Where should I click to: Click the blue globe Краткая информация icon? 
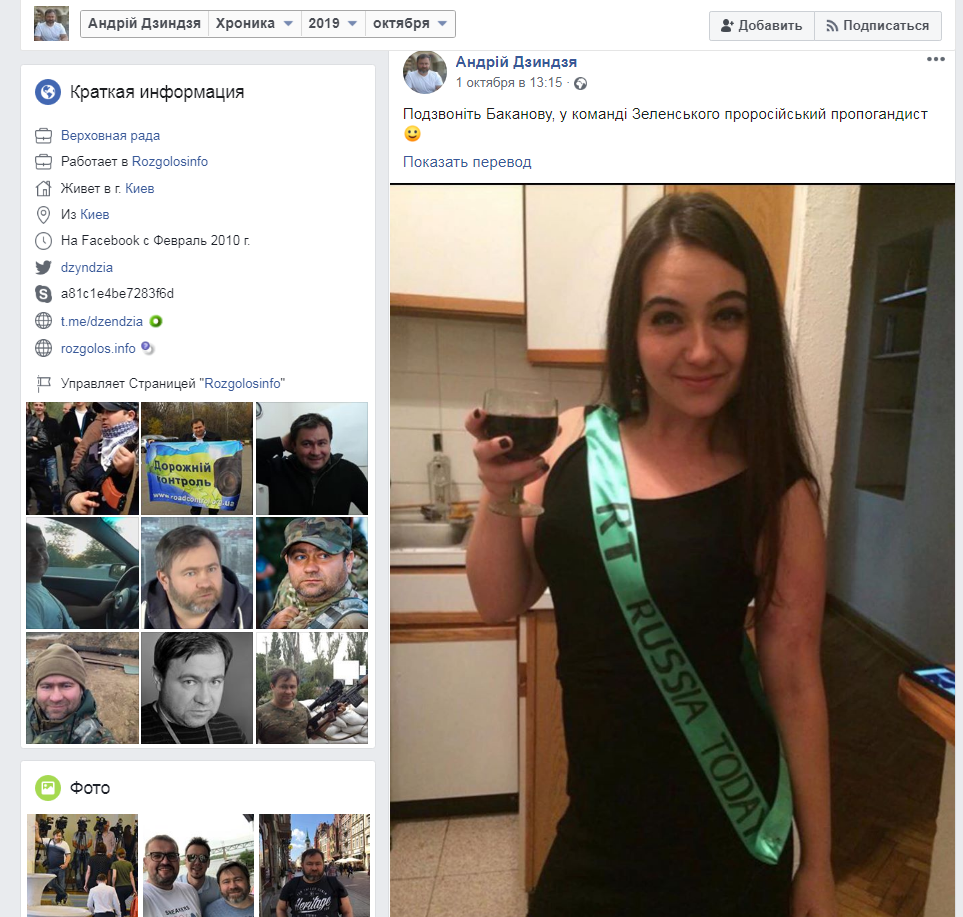click(x=48, y=93)
